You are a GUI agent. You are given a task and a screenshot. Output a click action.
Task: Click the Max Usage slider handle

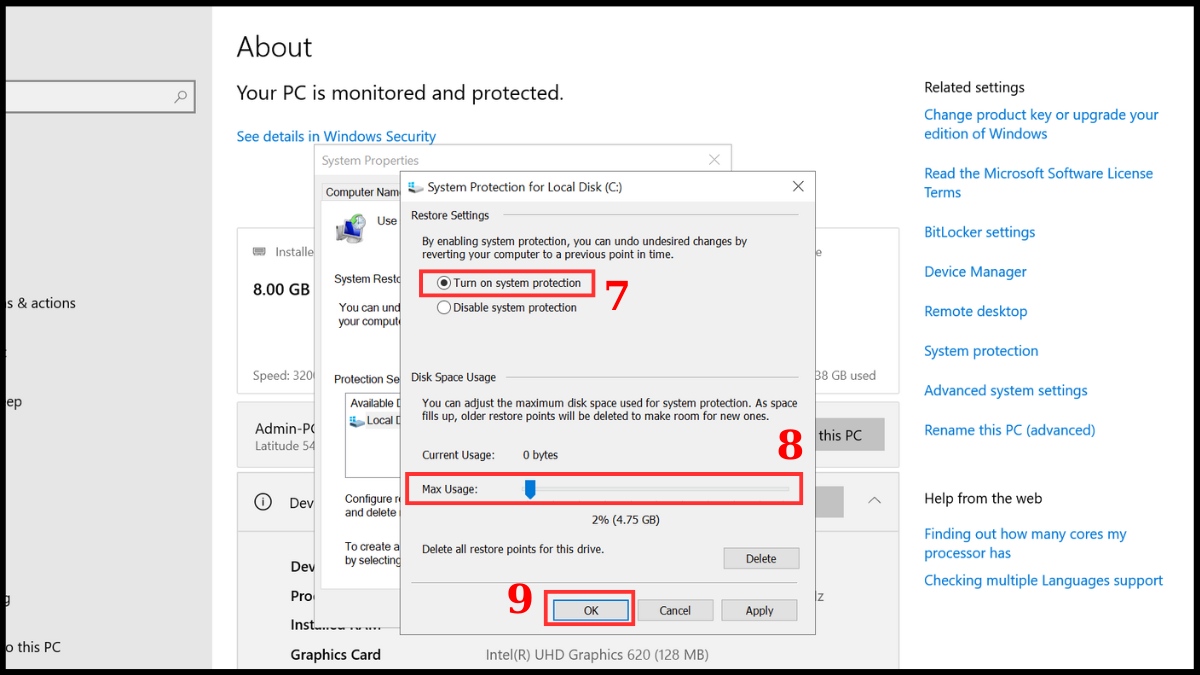531,488
